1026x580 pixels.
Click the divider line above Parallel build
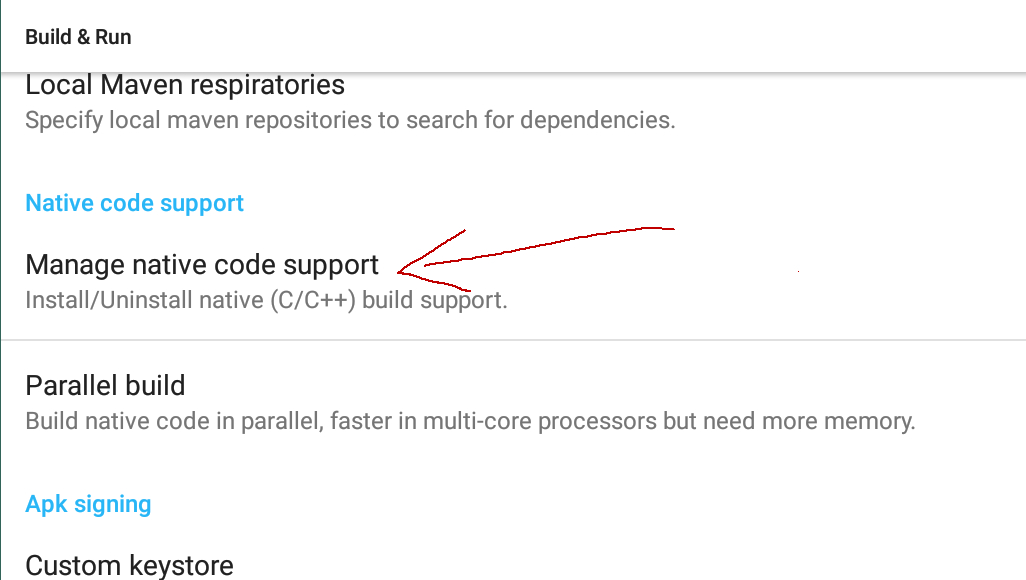(513, 340)
